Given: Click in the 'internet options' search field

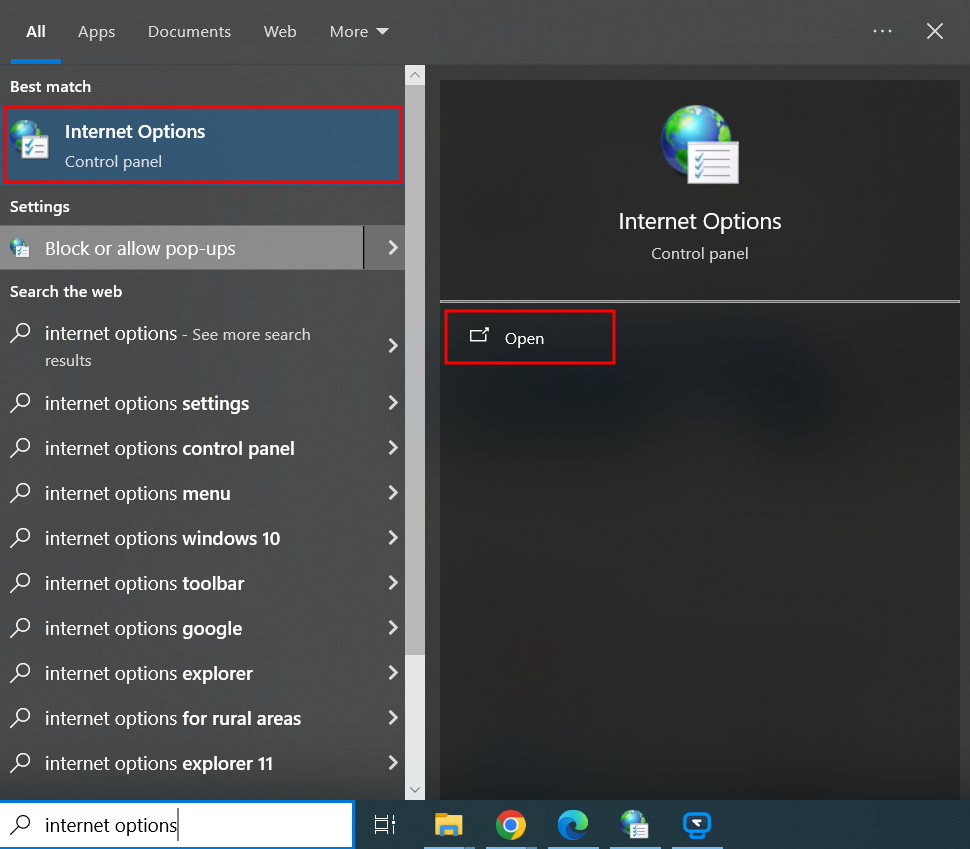Looking at the screenshot, I should (x=177, y=825).
